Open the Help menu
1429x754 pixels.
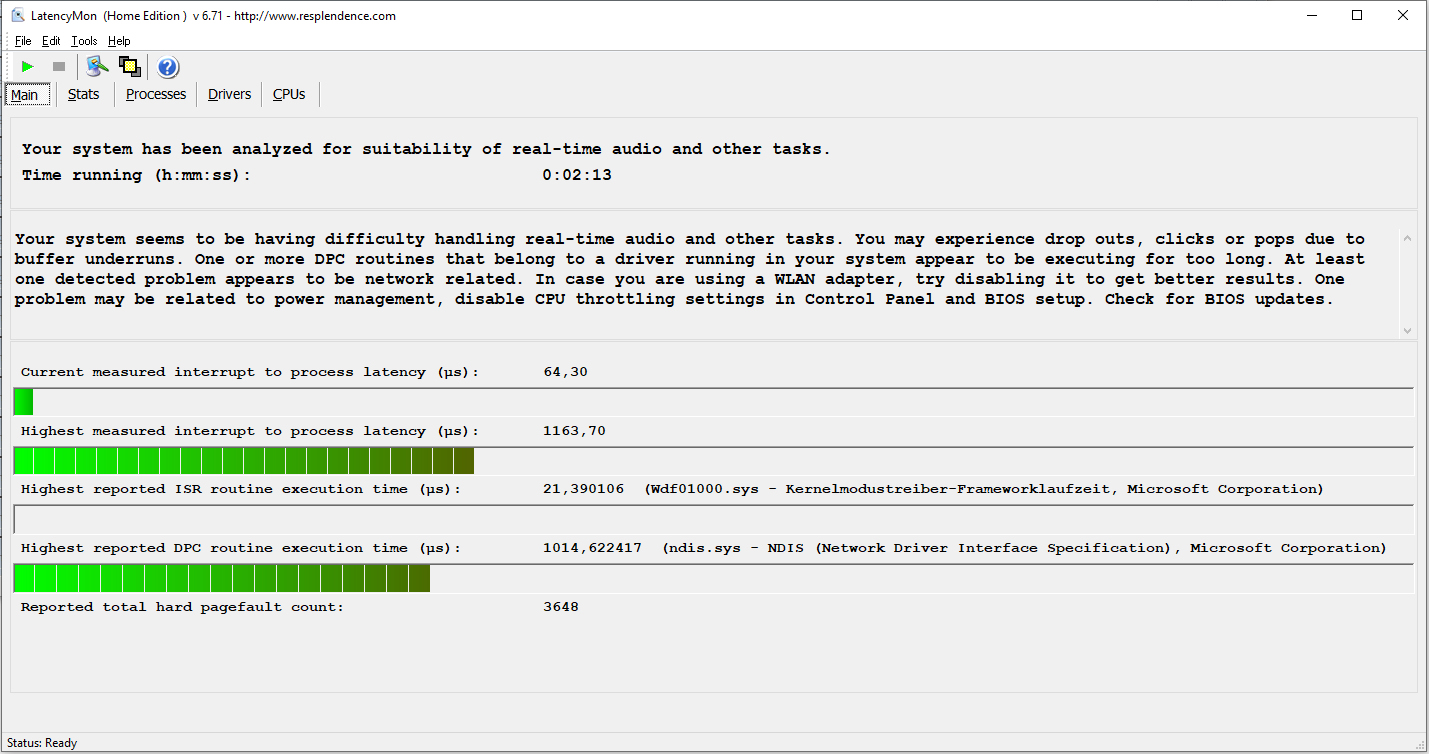click(x=119, y=41)
